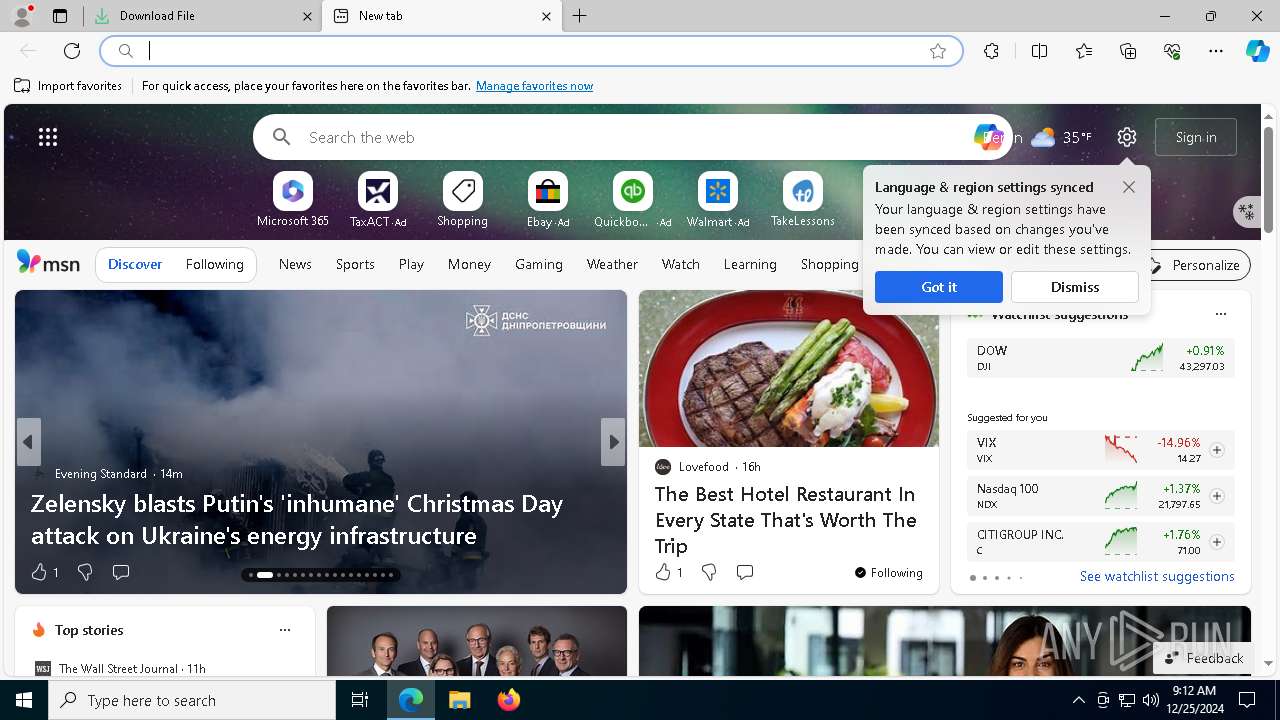Click Import favorites button

(68, 86)
